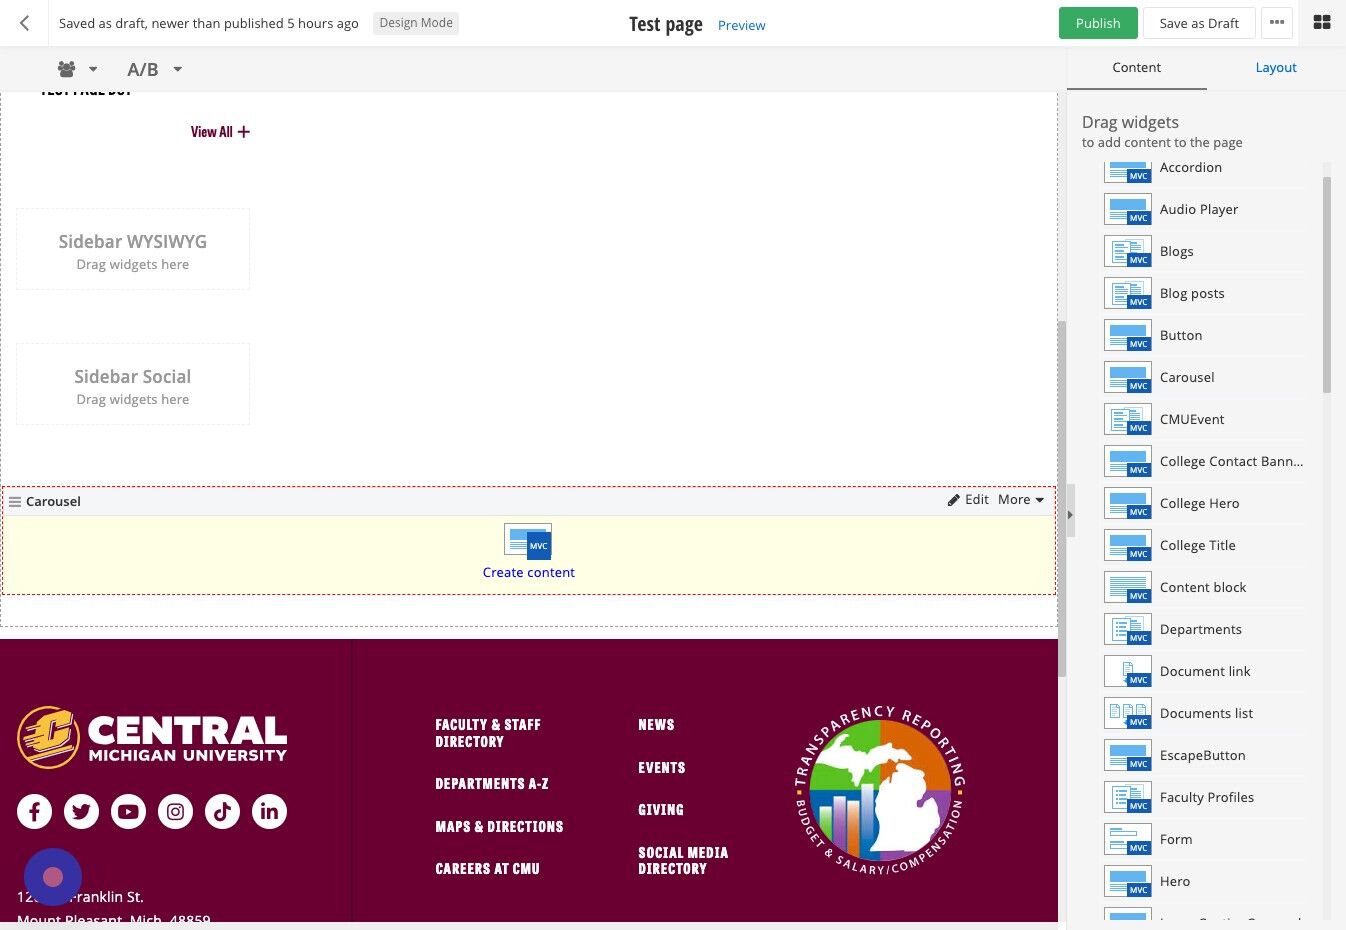Select EscapeButton widget label
This screenshot has height=930, width=1346.
pyautogui.click(x=1202, y=755)
